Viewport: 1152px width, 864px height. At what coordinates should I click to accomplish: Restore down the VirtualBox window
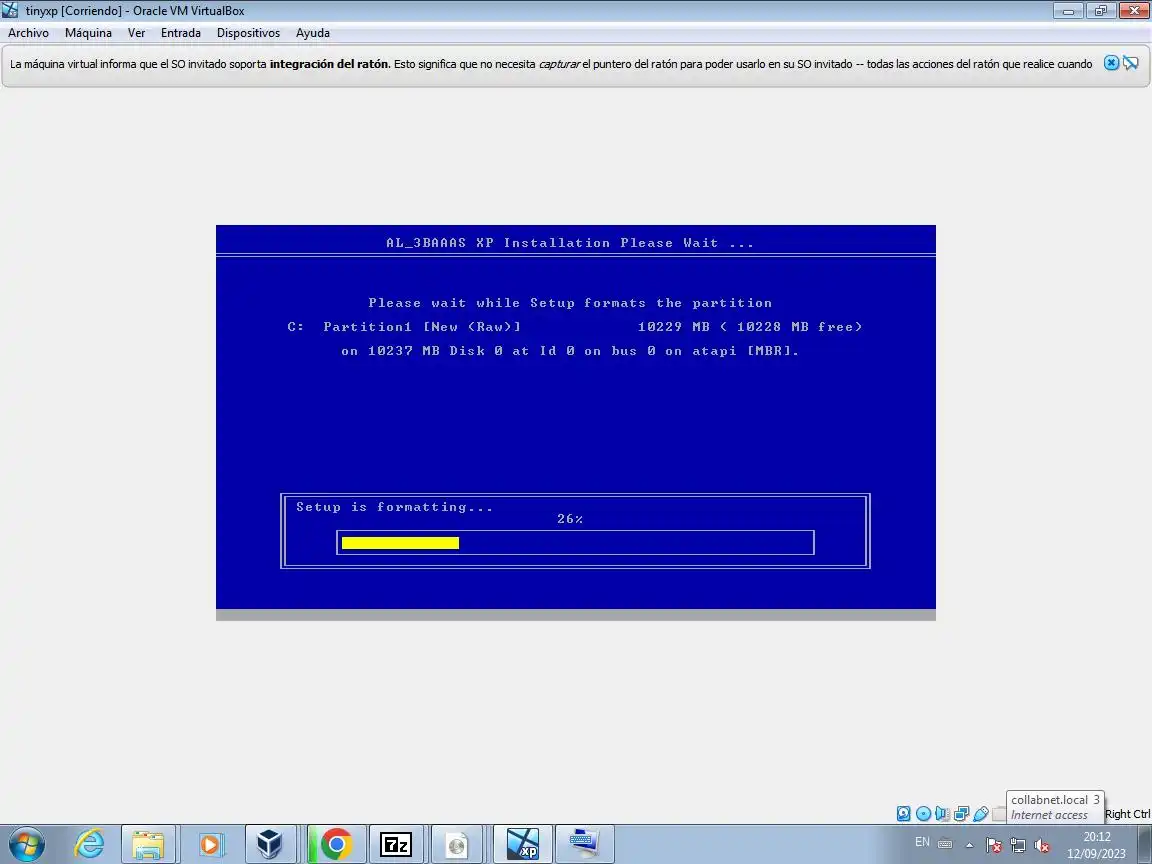[1101, 10]
